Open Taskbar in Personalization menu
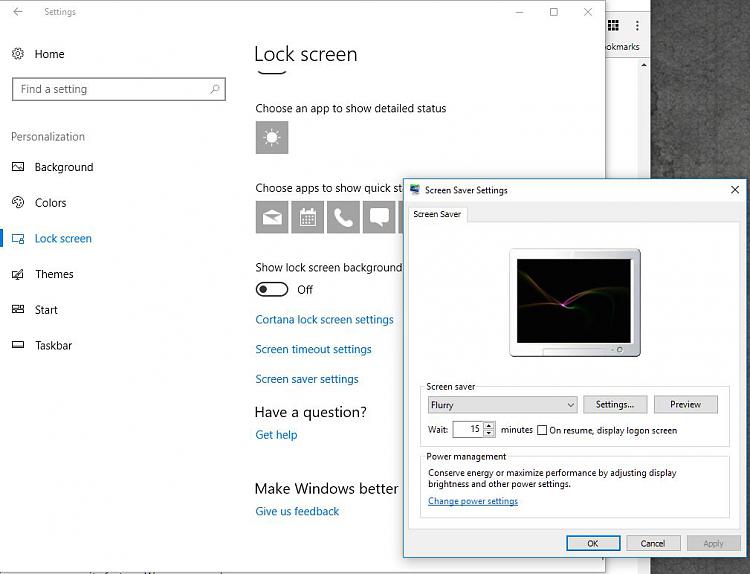This screenshot has height=574, width=750. point(54,345)
